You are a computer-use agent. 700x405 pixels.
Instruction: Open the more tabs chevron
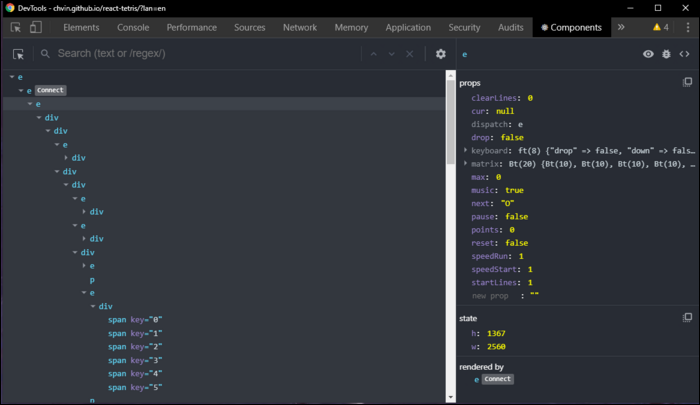click(621, 27)
